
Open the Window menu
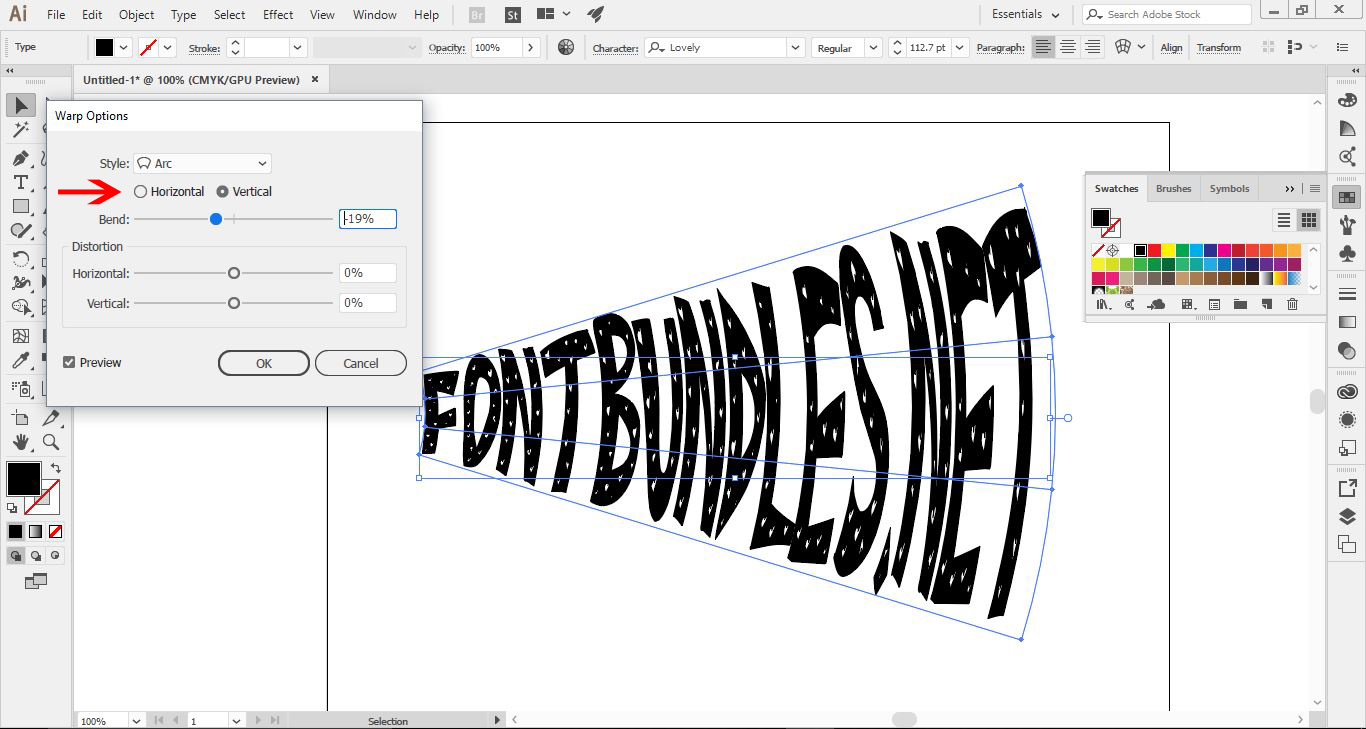(375, 15)
